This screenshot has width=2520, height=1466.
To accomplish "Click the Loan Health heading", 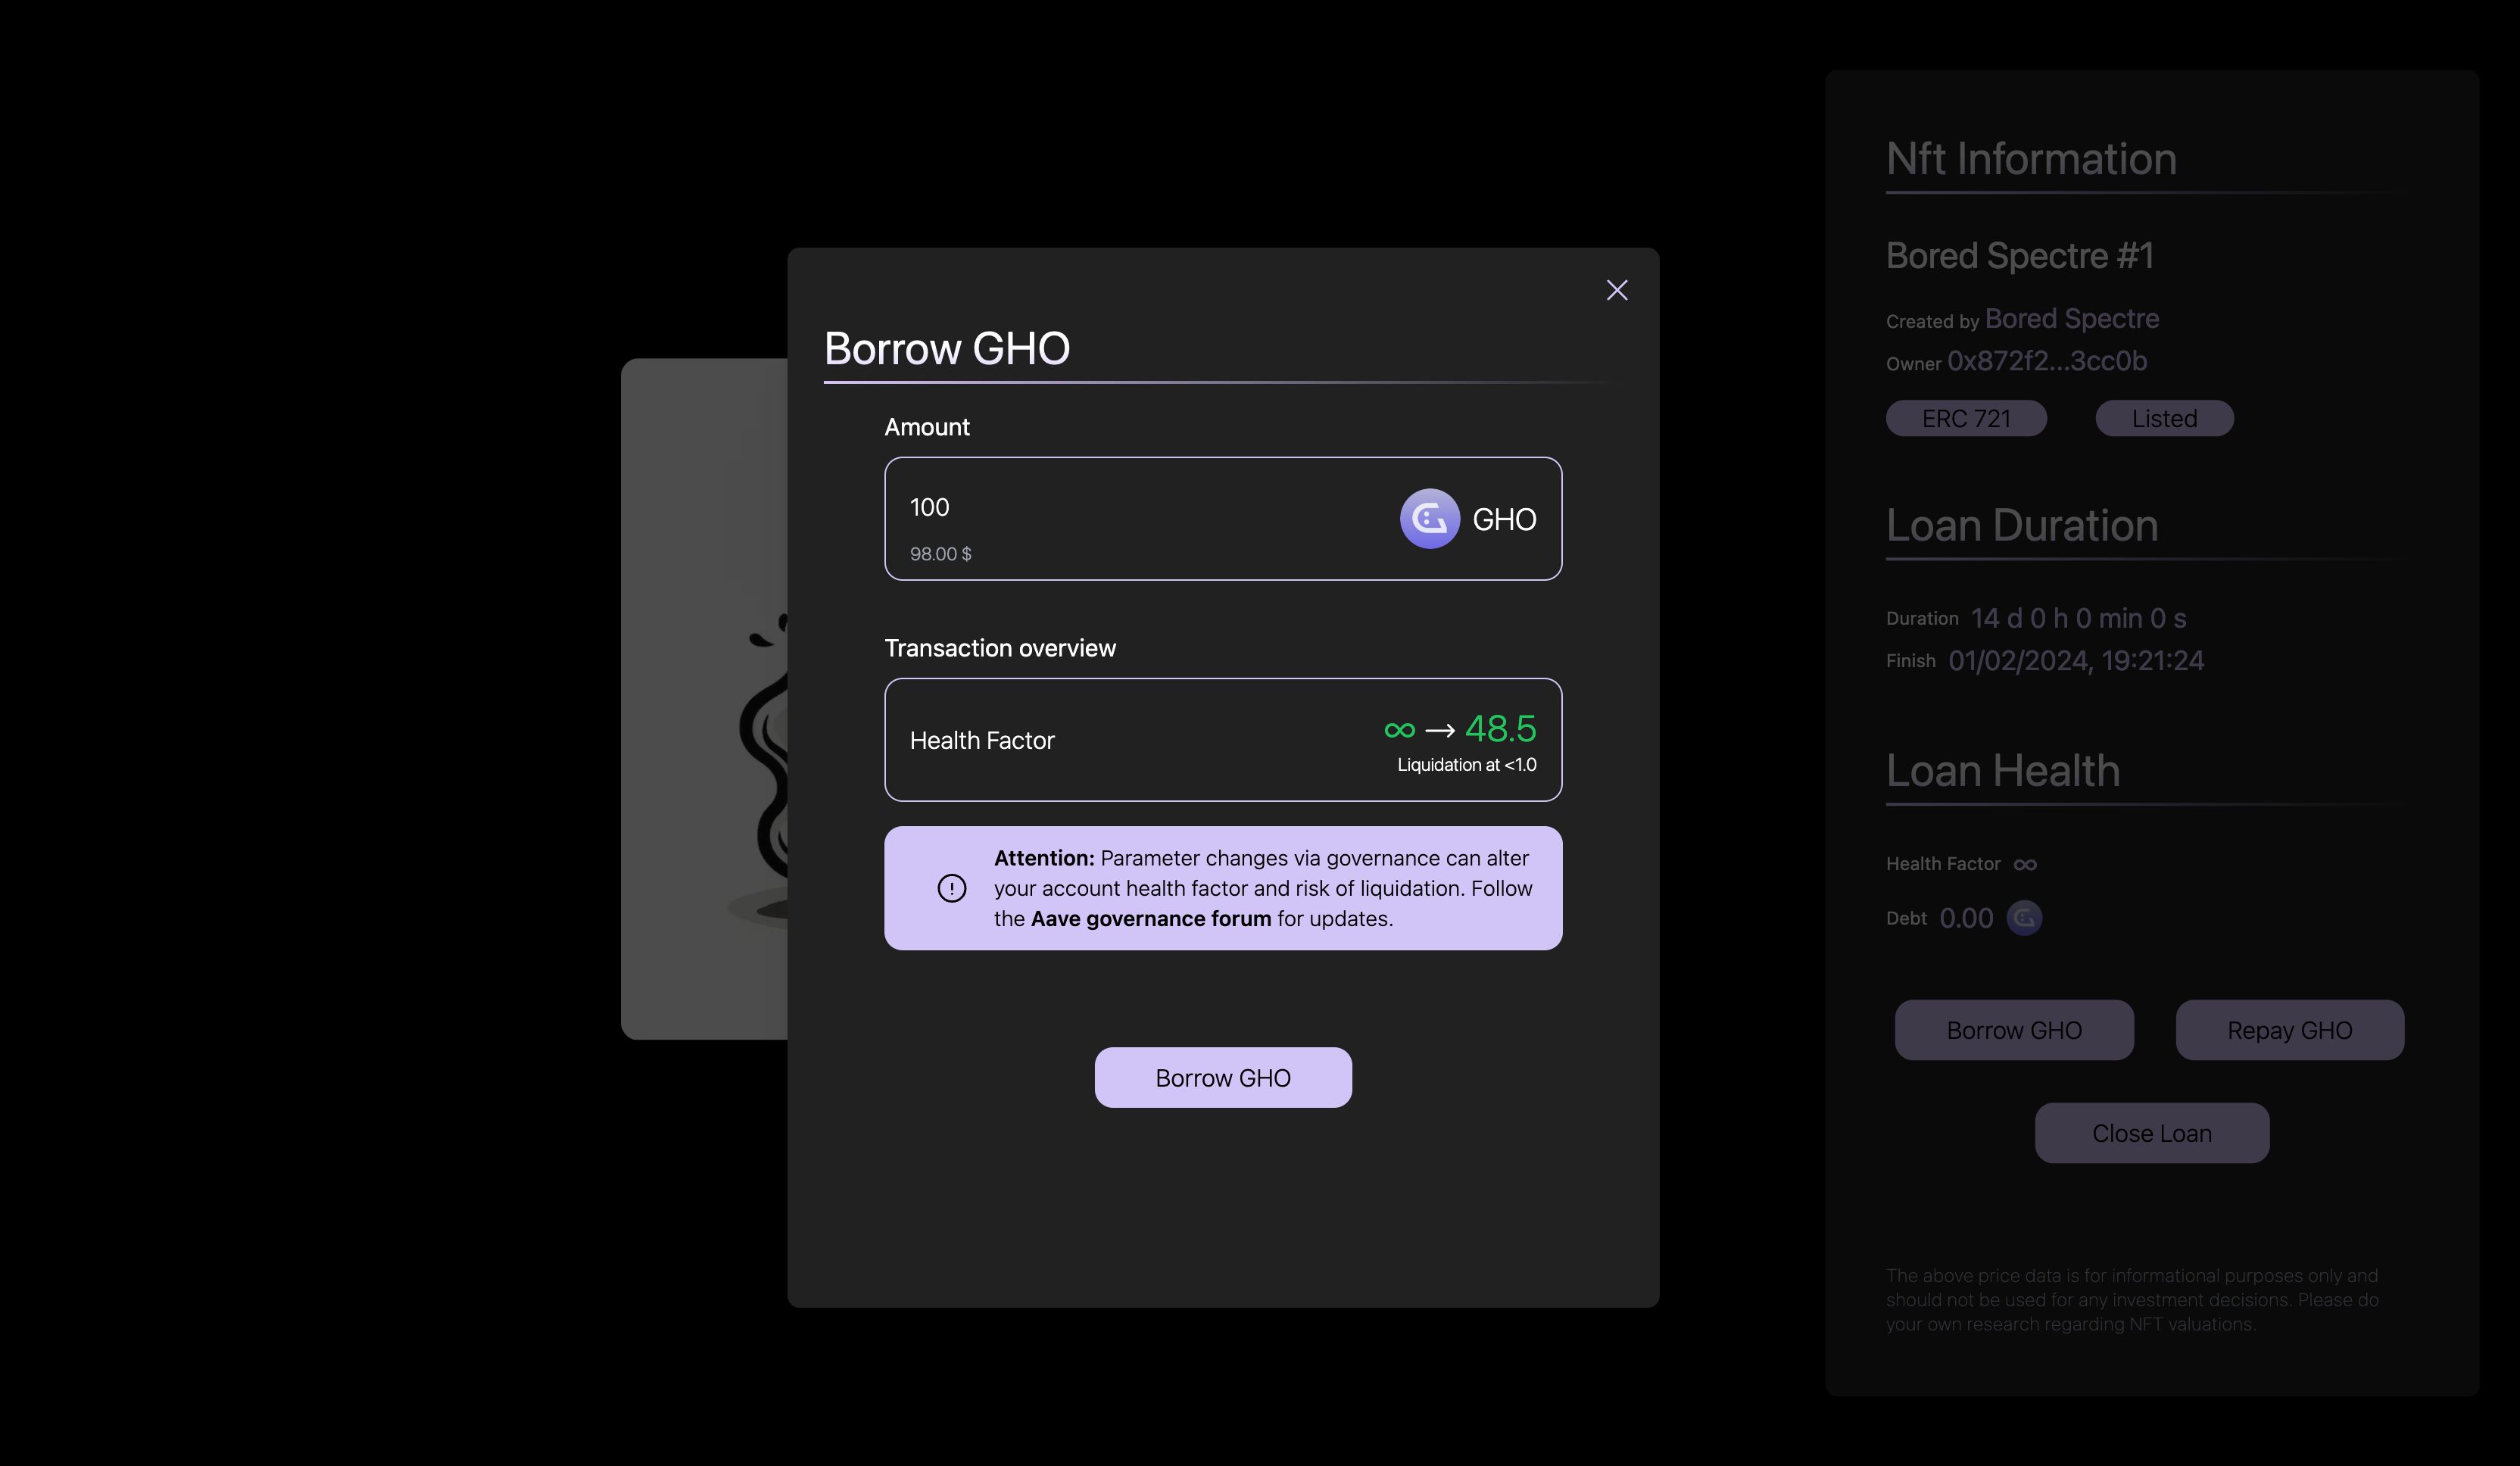I will click(2002, 770).
